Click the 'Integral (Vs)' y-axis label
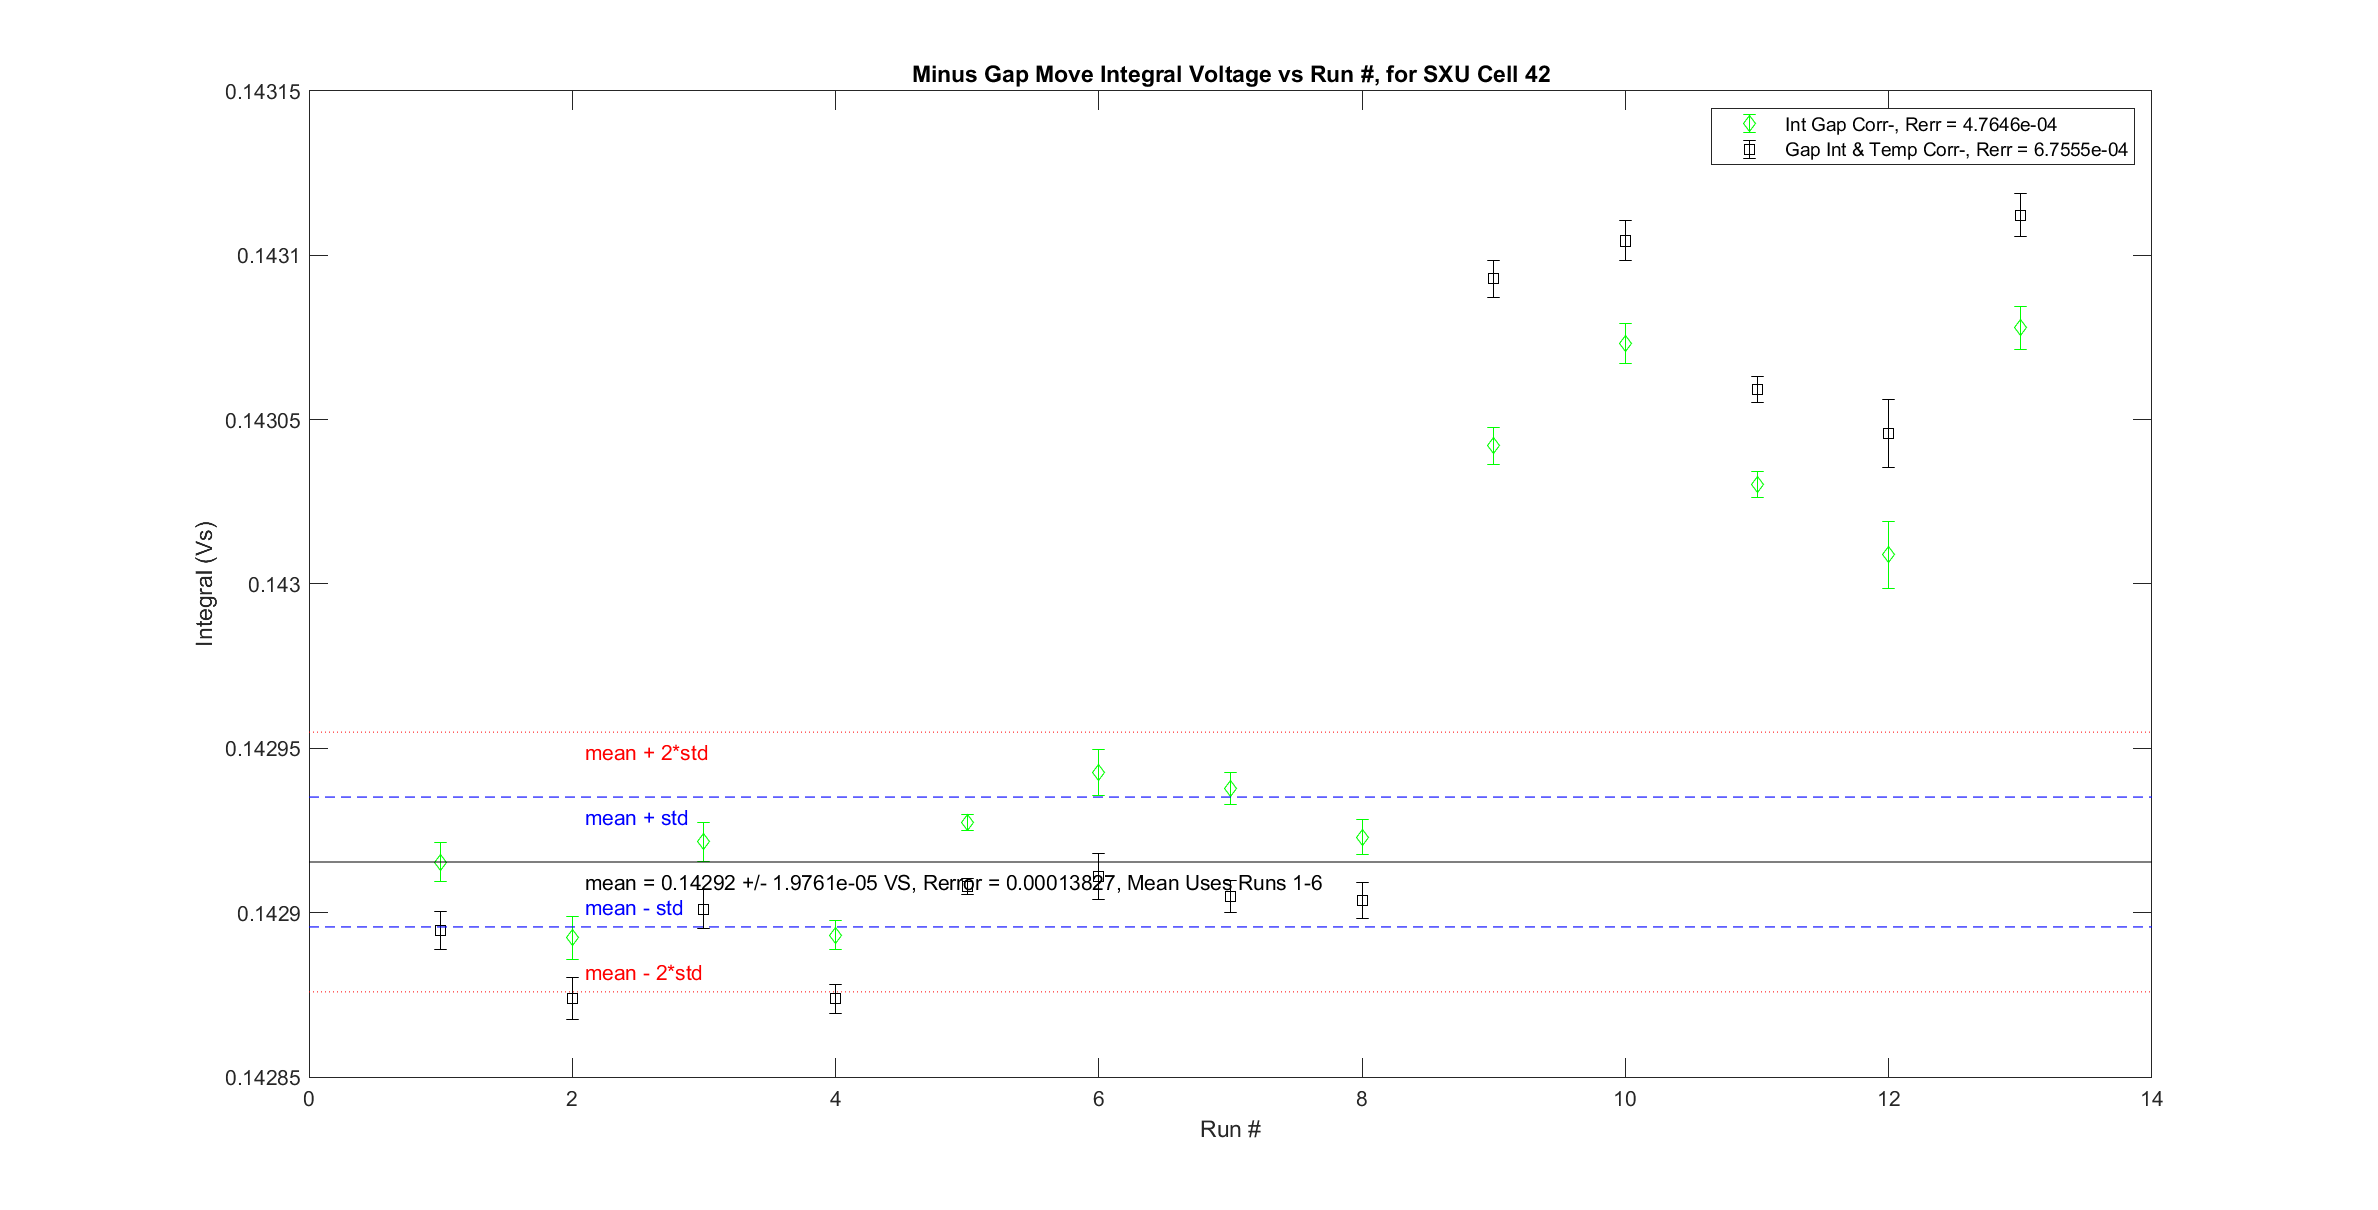Image resolution: width=2378 pixels, height=1210 pixels. pos(204,583)
